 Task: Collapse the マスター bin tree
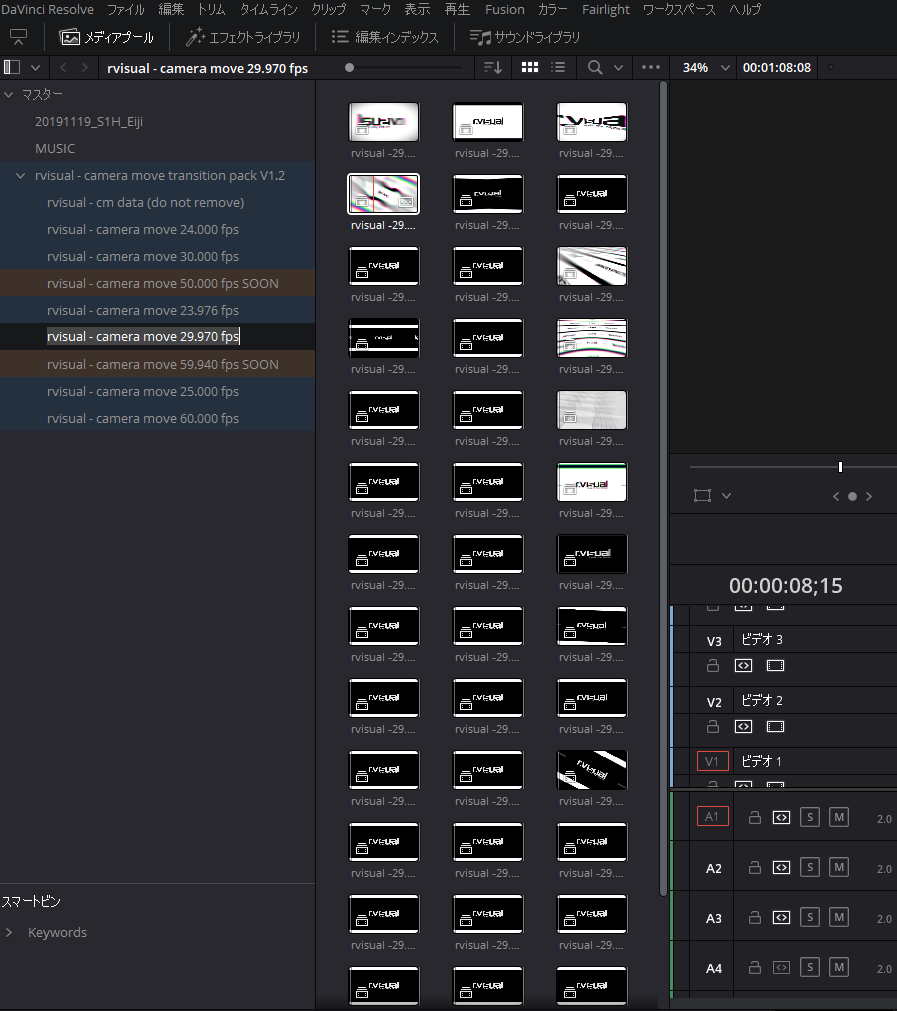coord(8,95)
